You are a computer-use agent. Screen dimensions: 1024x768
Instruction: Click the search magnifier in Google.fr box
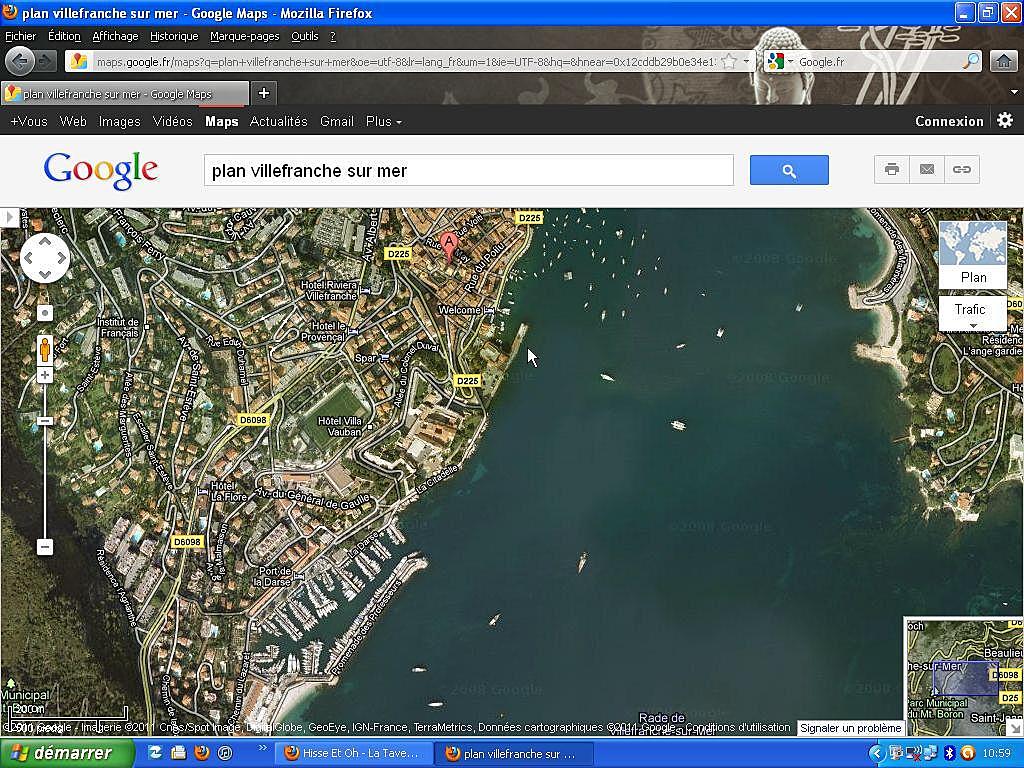pos(972,62)
